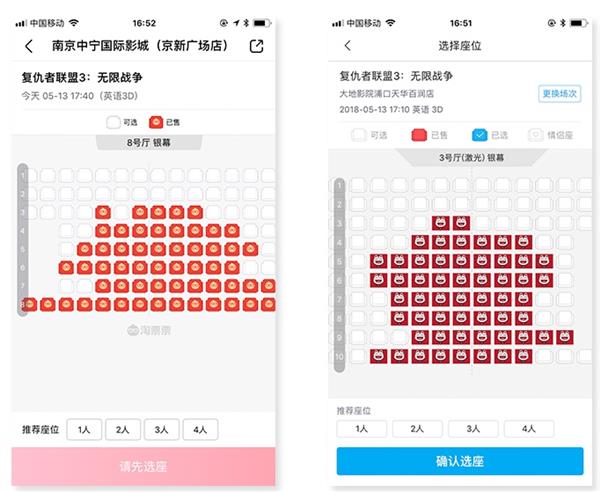Select 2人 recommended seat on right screen
Viewport: 600px width, 492px height.
click(x=417, y=429)
